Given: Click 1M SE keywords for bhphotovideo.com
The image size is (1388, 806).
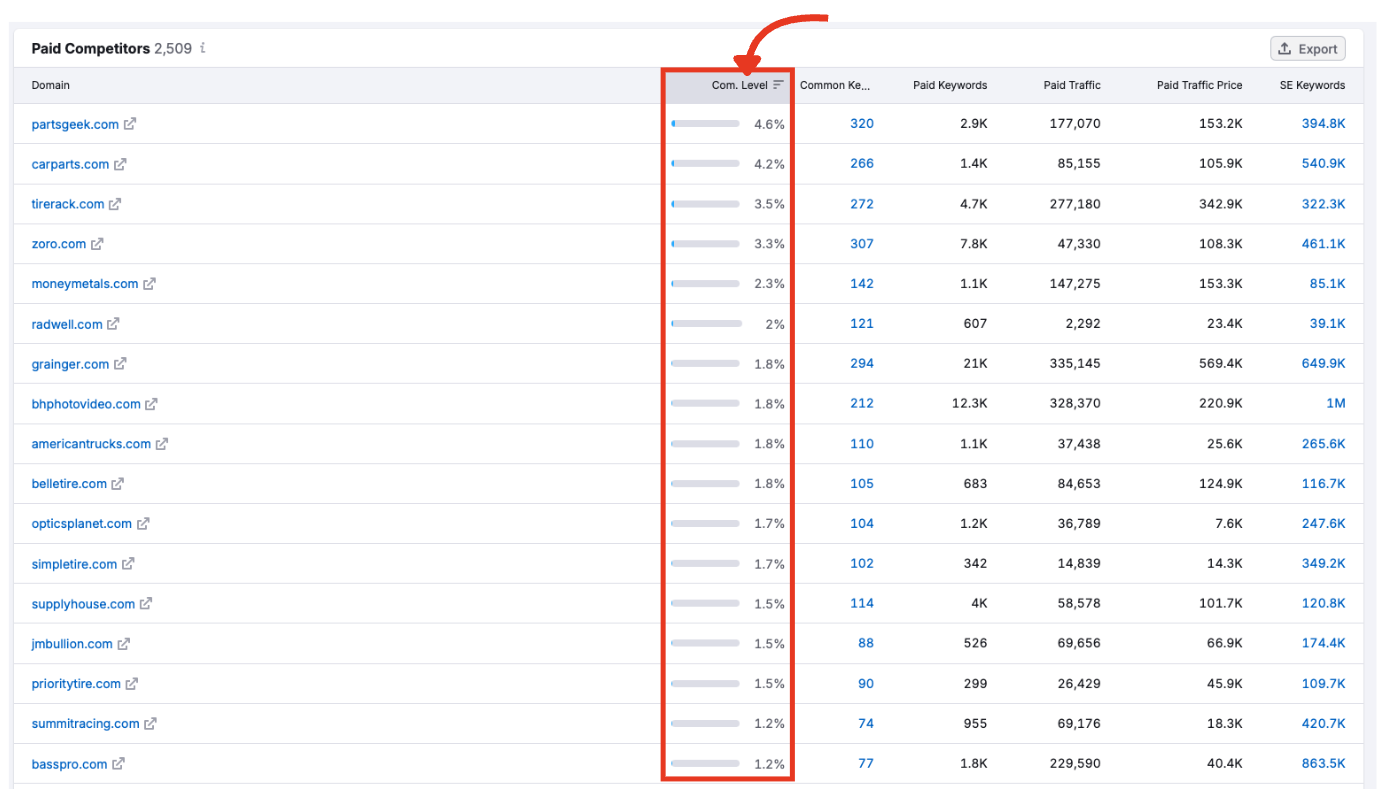Looking at the screenshot, I should click(x=1335, y=404).
